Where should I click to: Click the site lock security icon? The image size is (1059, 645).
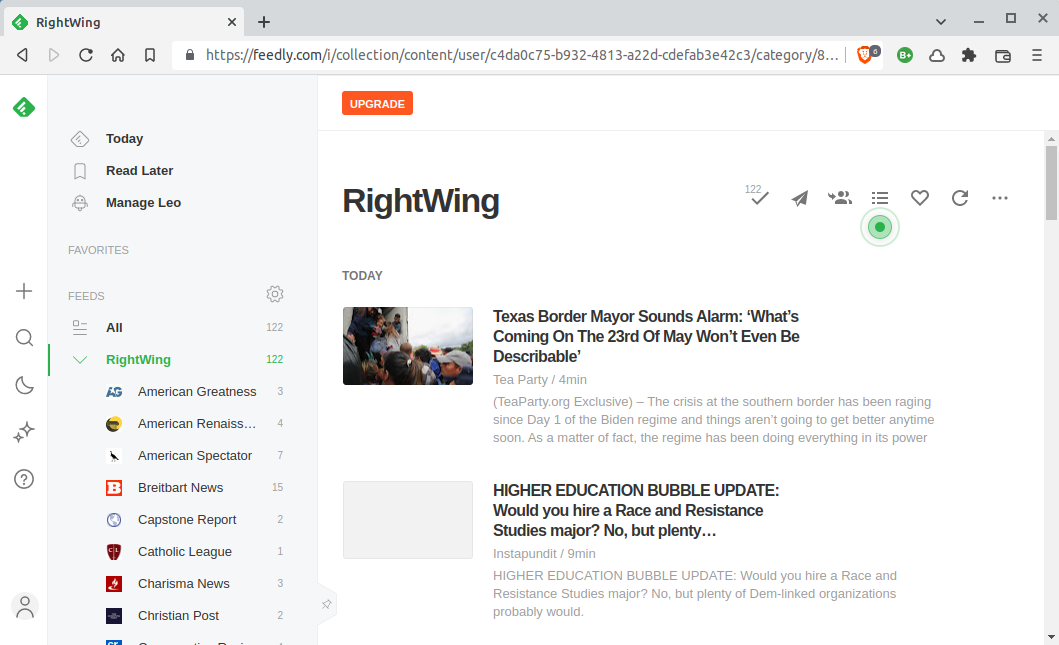point(190,55)
